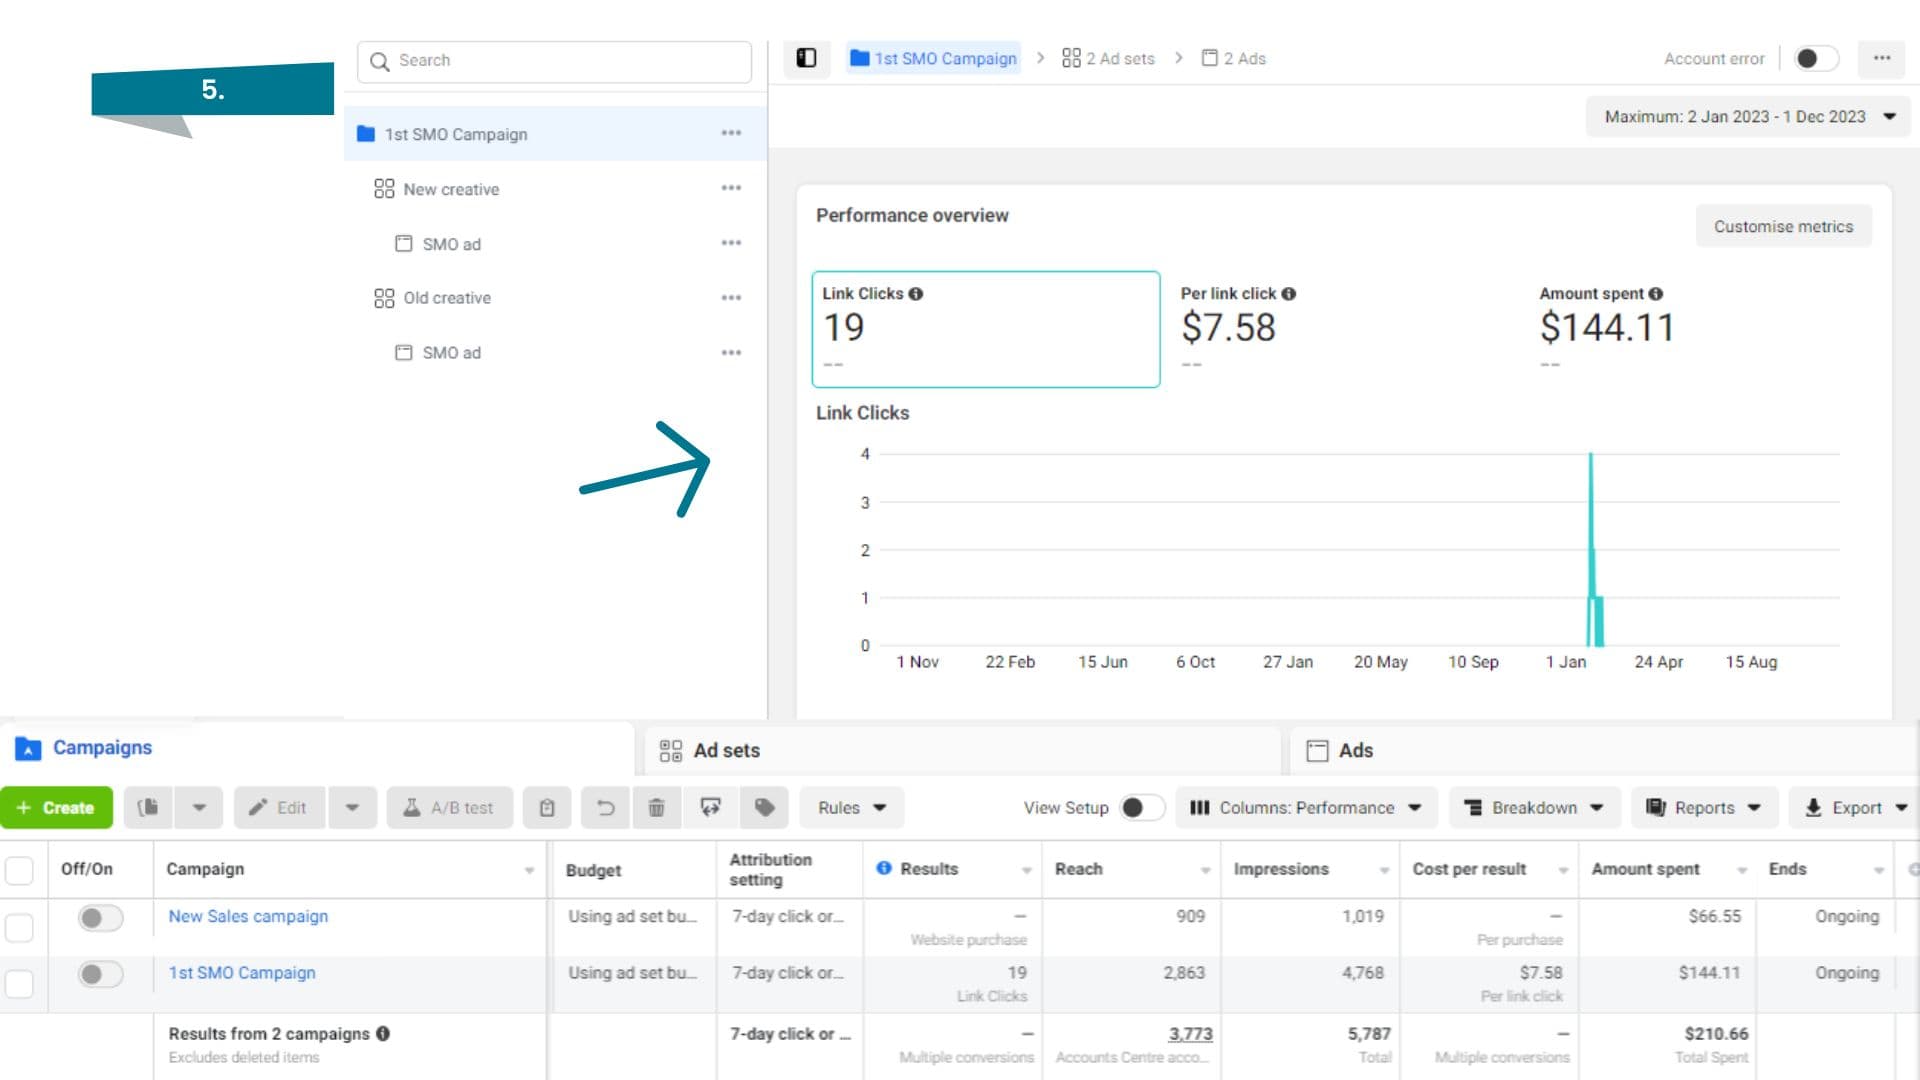1920x1080 pixels.
Task: Check the New Sales campaign row checkbox
Action: coord(19,927)
